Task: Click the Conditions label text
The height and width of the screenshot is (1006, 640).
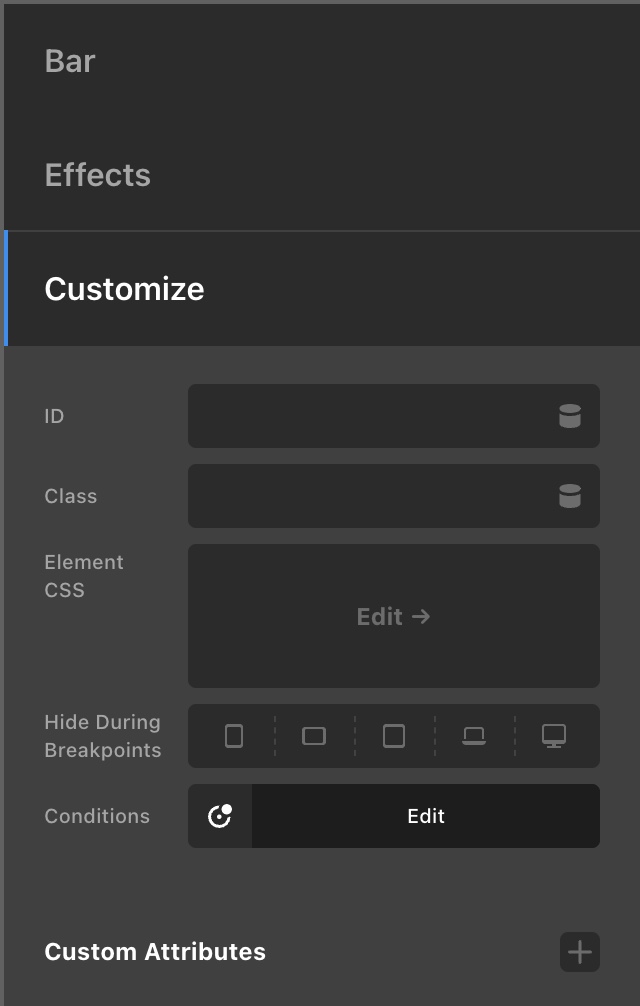Action: tap(97, 816)
